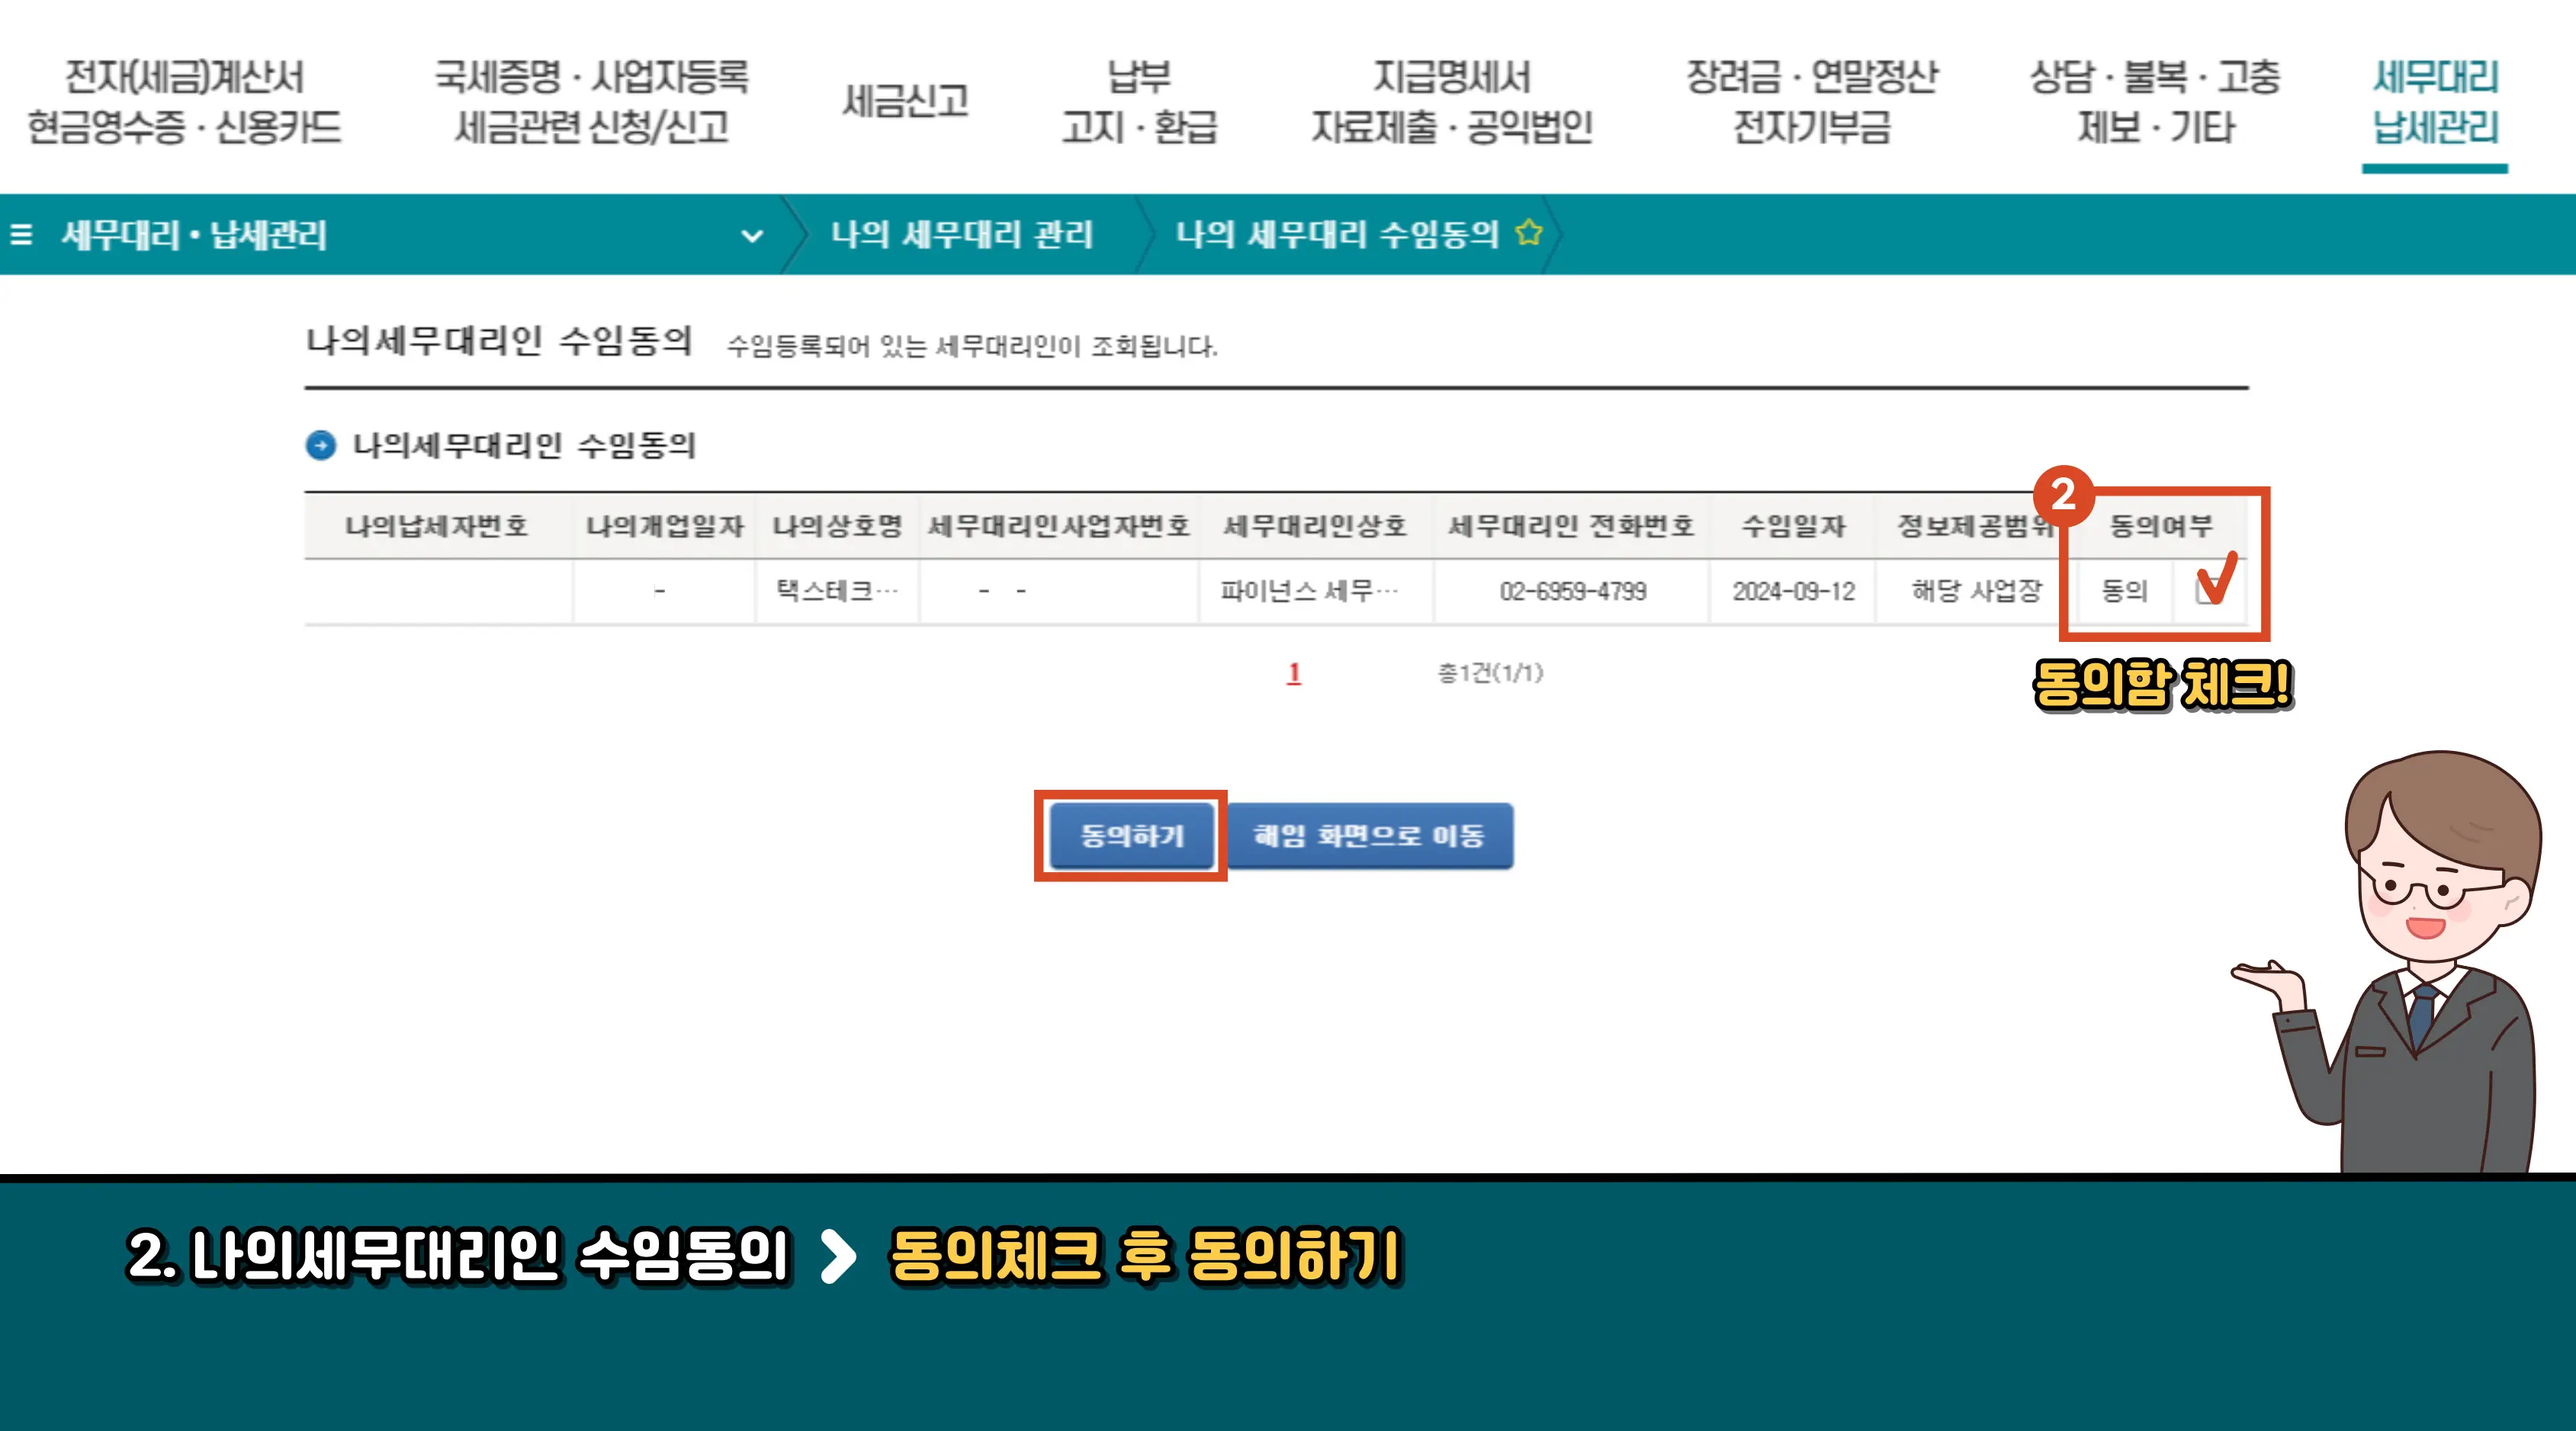Open the 장려금·연말정산 전자기부금 menu
2576x1431 pixels.
click(1814, 100)
